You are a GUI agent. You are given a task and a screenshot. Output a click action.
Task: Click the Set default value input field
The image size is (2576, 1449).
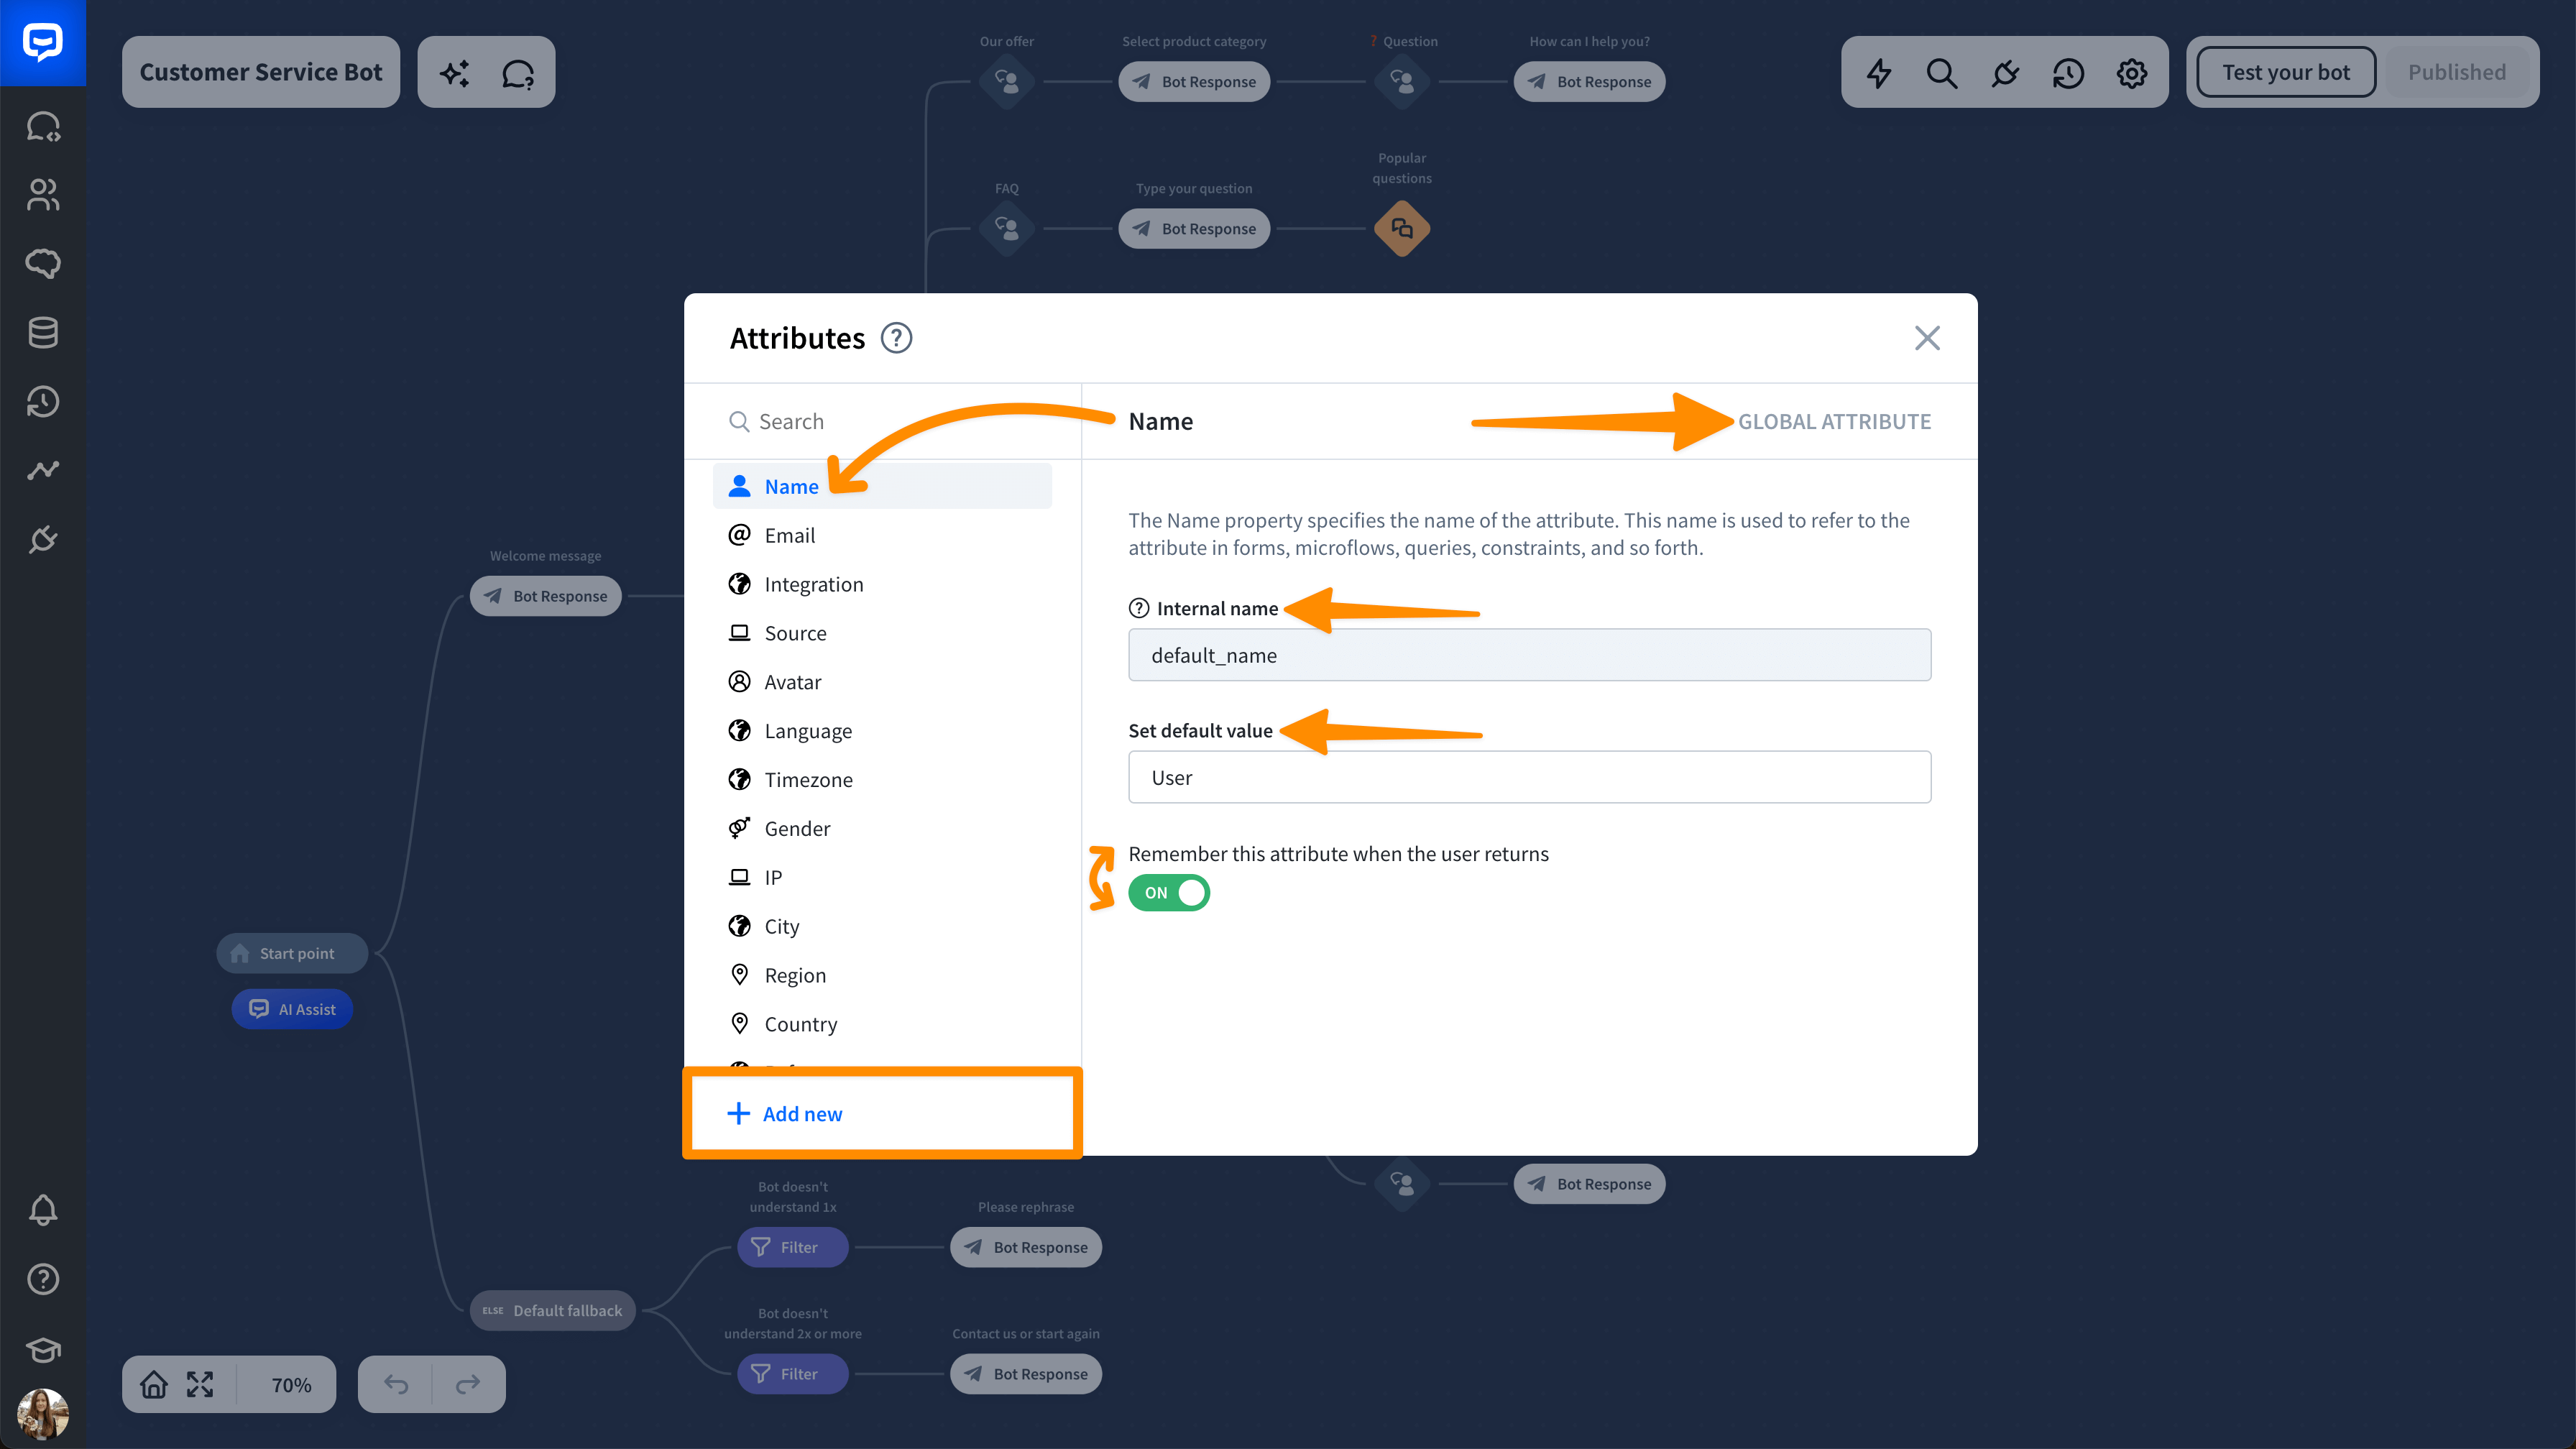point(1529,777)
